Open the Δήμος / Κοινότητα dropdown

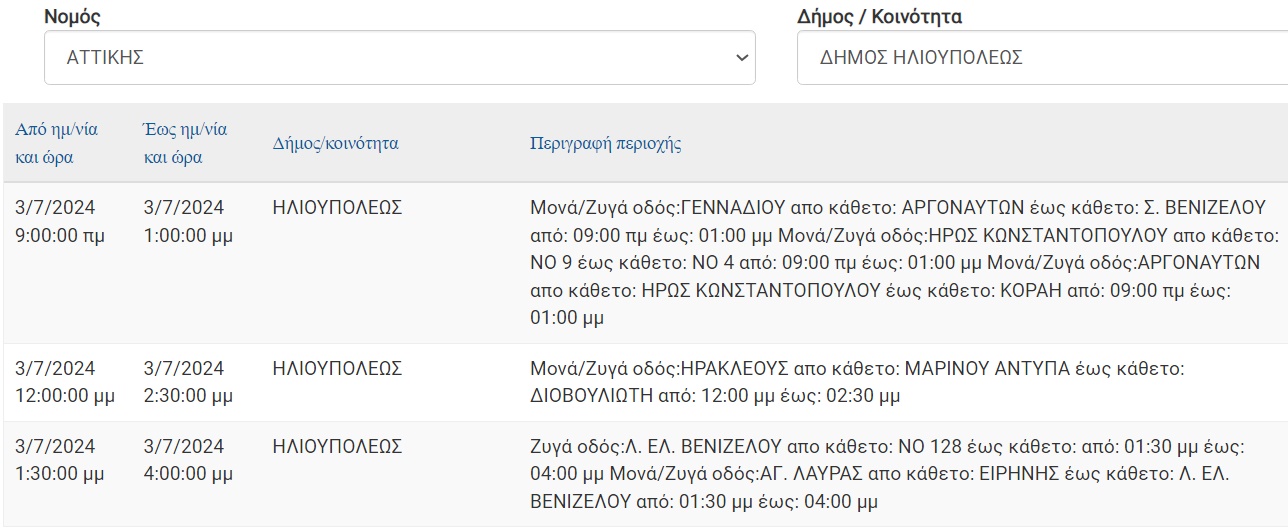click(x=1040, y=58)
